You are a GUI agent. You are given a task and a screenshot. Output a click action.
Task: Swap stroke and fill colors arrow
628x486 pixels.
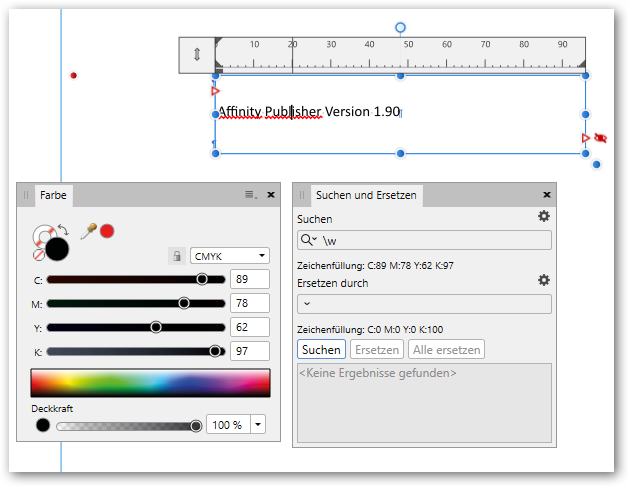(63, 230)
